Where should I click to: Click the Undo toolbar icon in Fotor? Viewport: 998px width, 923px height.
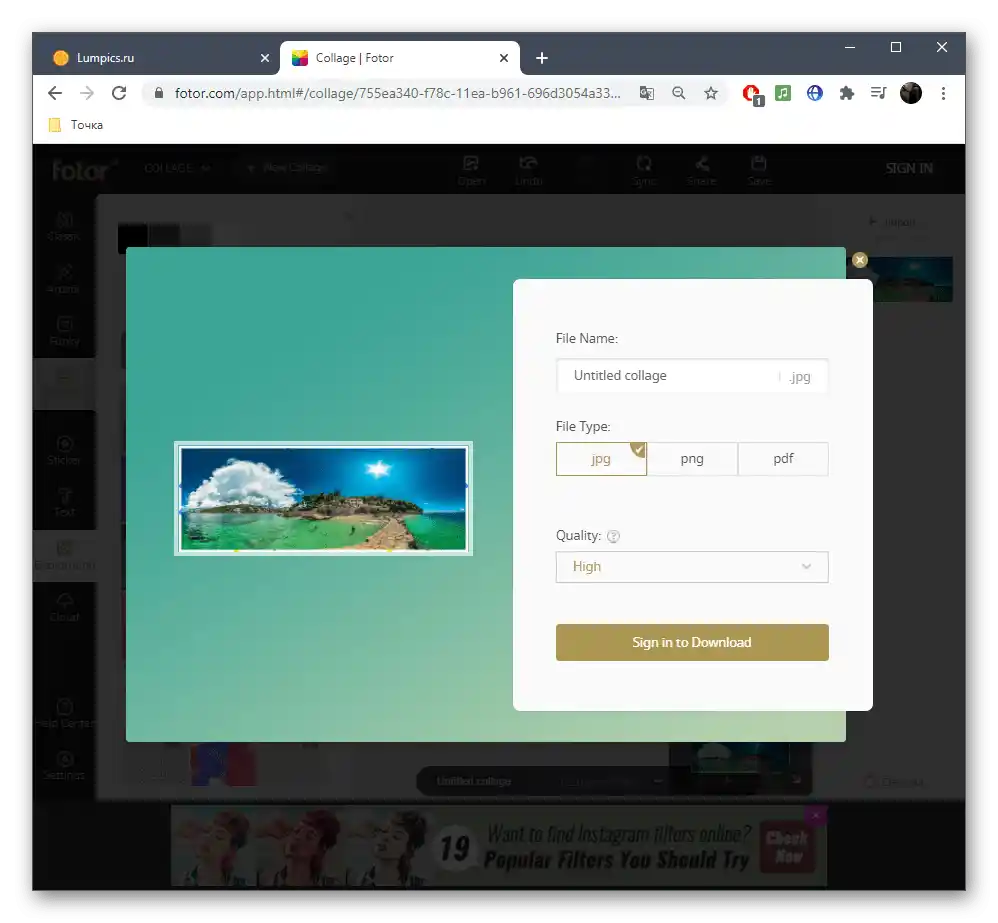(528, 171)
